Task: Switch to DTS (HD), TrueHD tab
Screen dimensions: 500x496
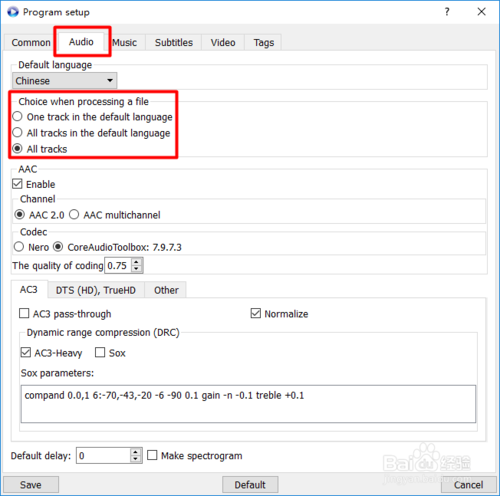Action: (x=96, y=290)
